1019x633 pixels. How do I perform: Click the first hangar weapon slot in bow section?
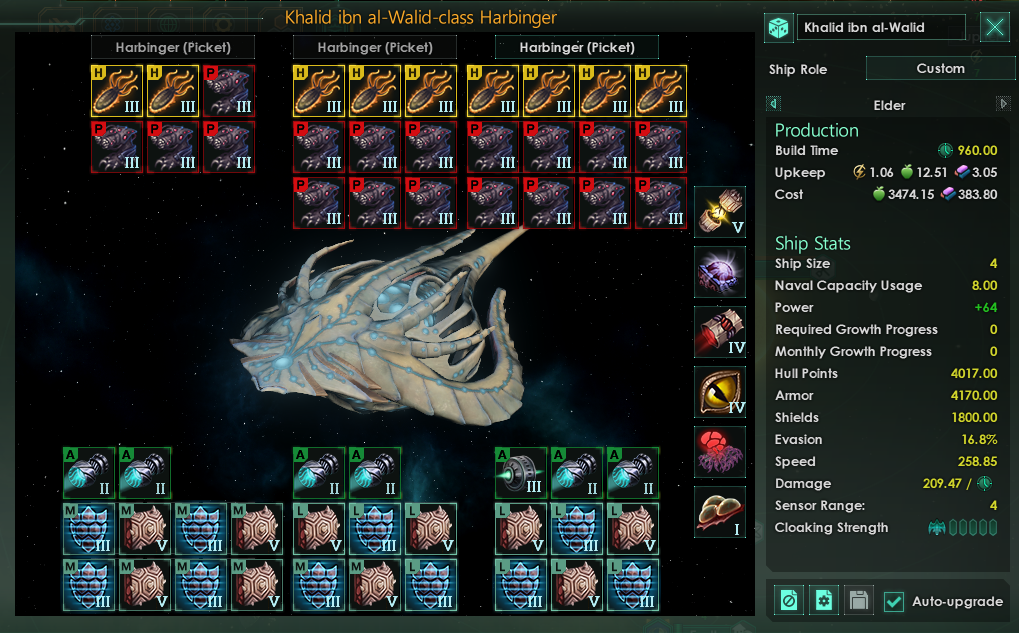[117, 90]
